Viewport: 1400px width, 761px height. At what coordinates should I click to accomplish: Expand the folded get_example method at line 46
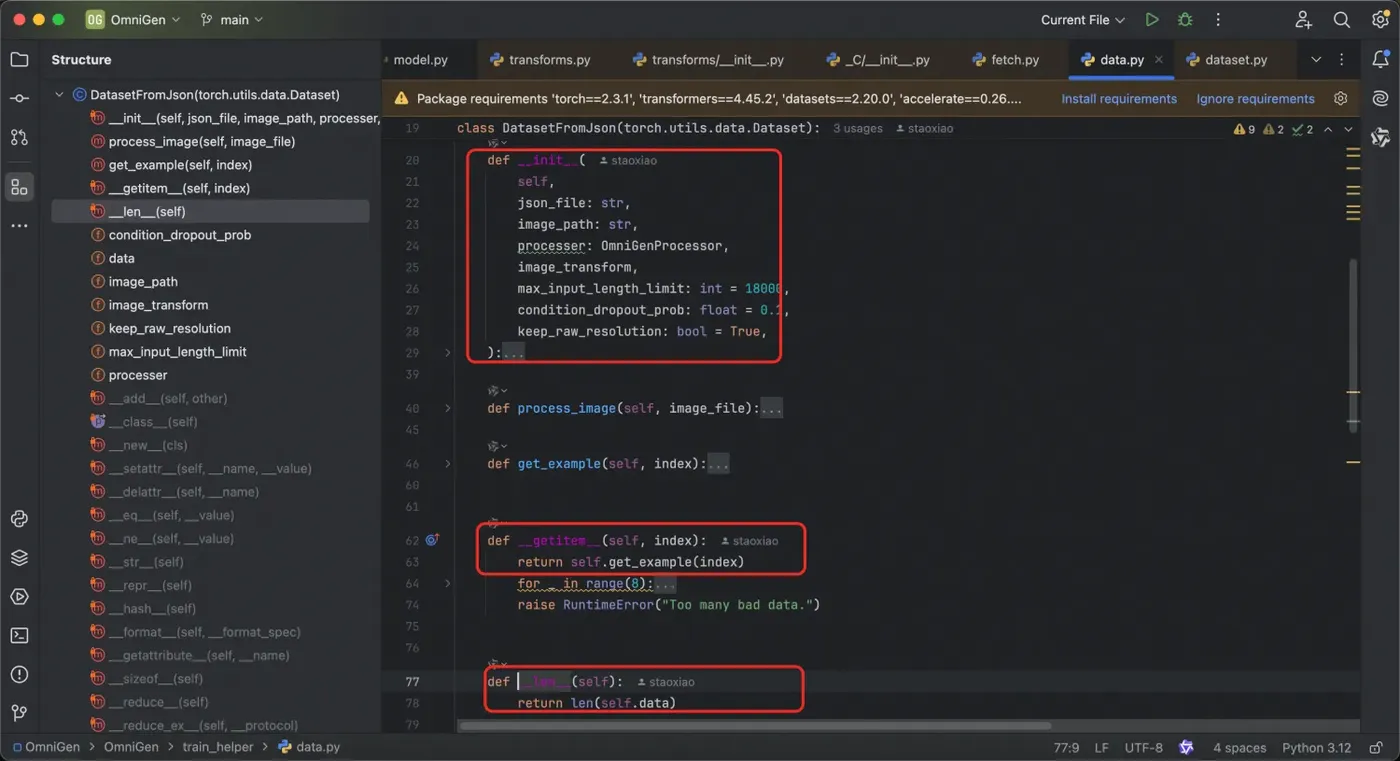447,464
